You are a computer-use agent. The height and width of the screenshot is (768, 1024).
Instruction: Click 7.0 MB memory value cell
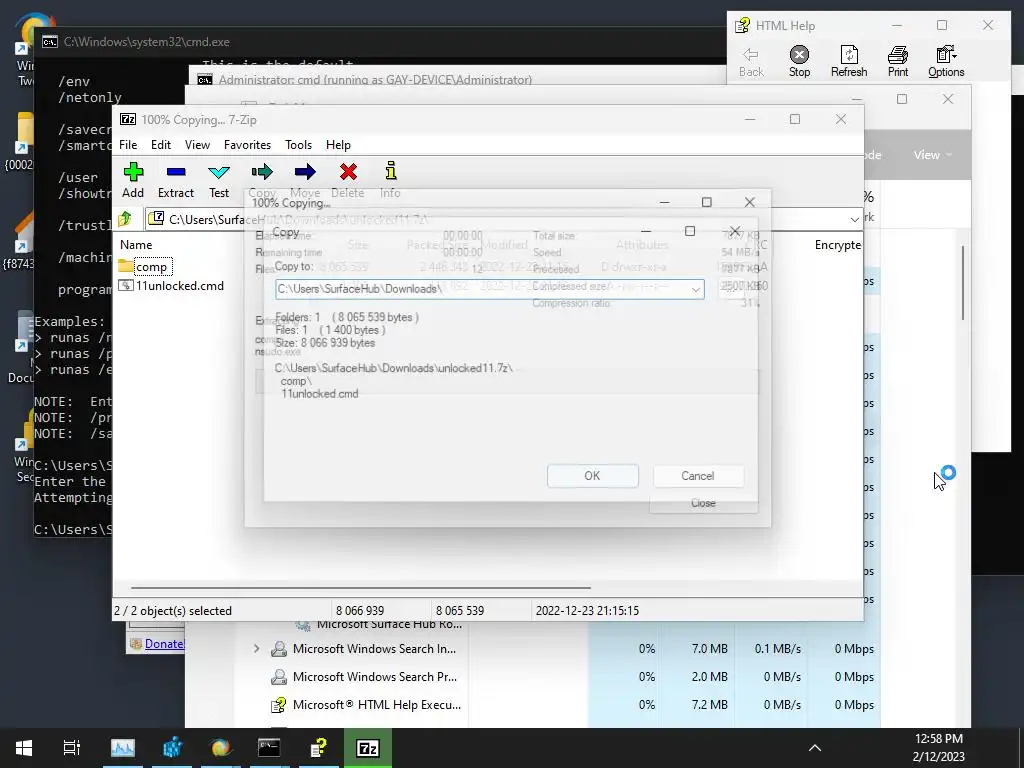click(x=709, y=648)
